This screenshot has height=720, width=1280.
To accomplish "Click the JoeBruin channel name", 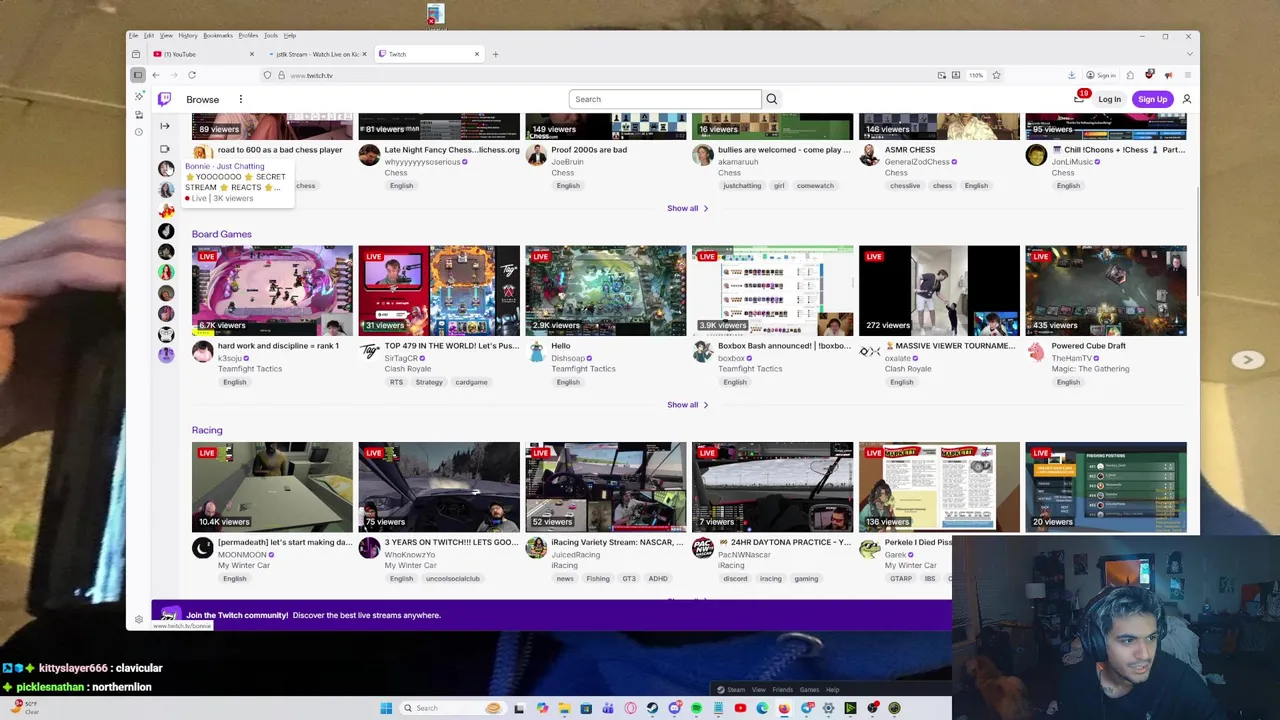I will point(567,162).
